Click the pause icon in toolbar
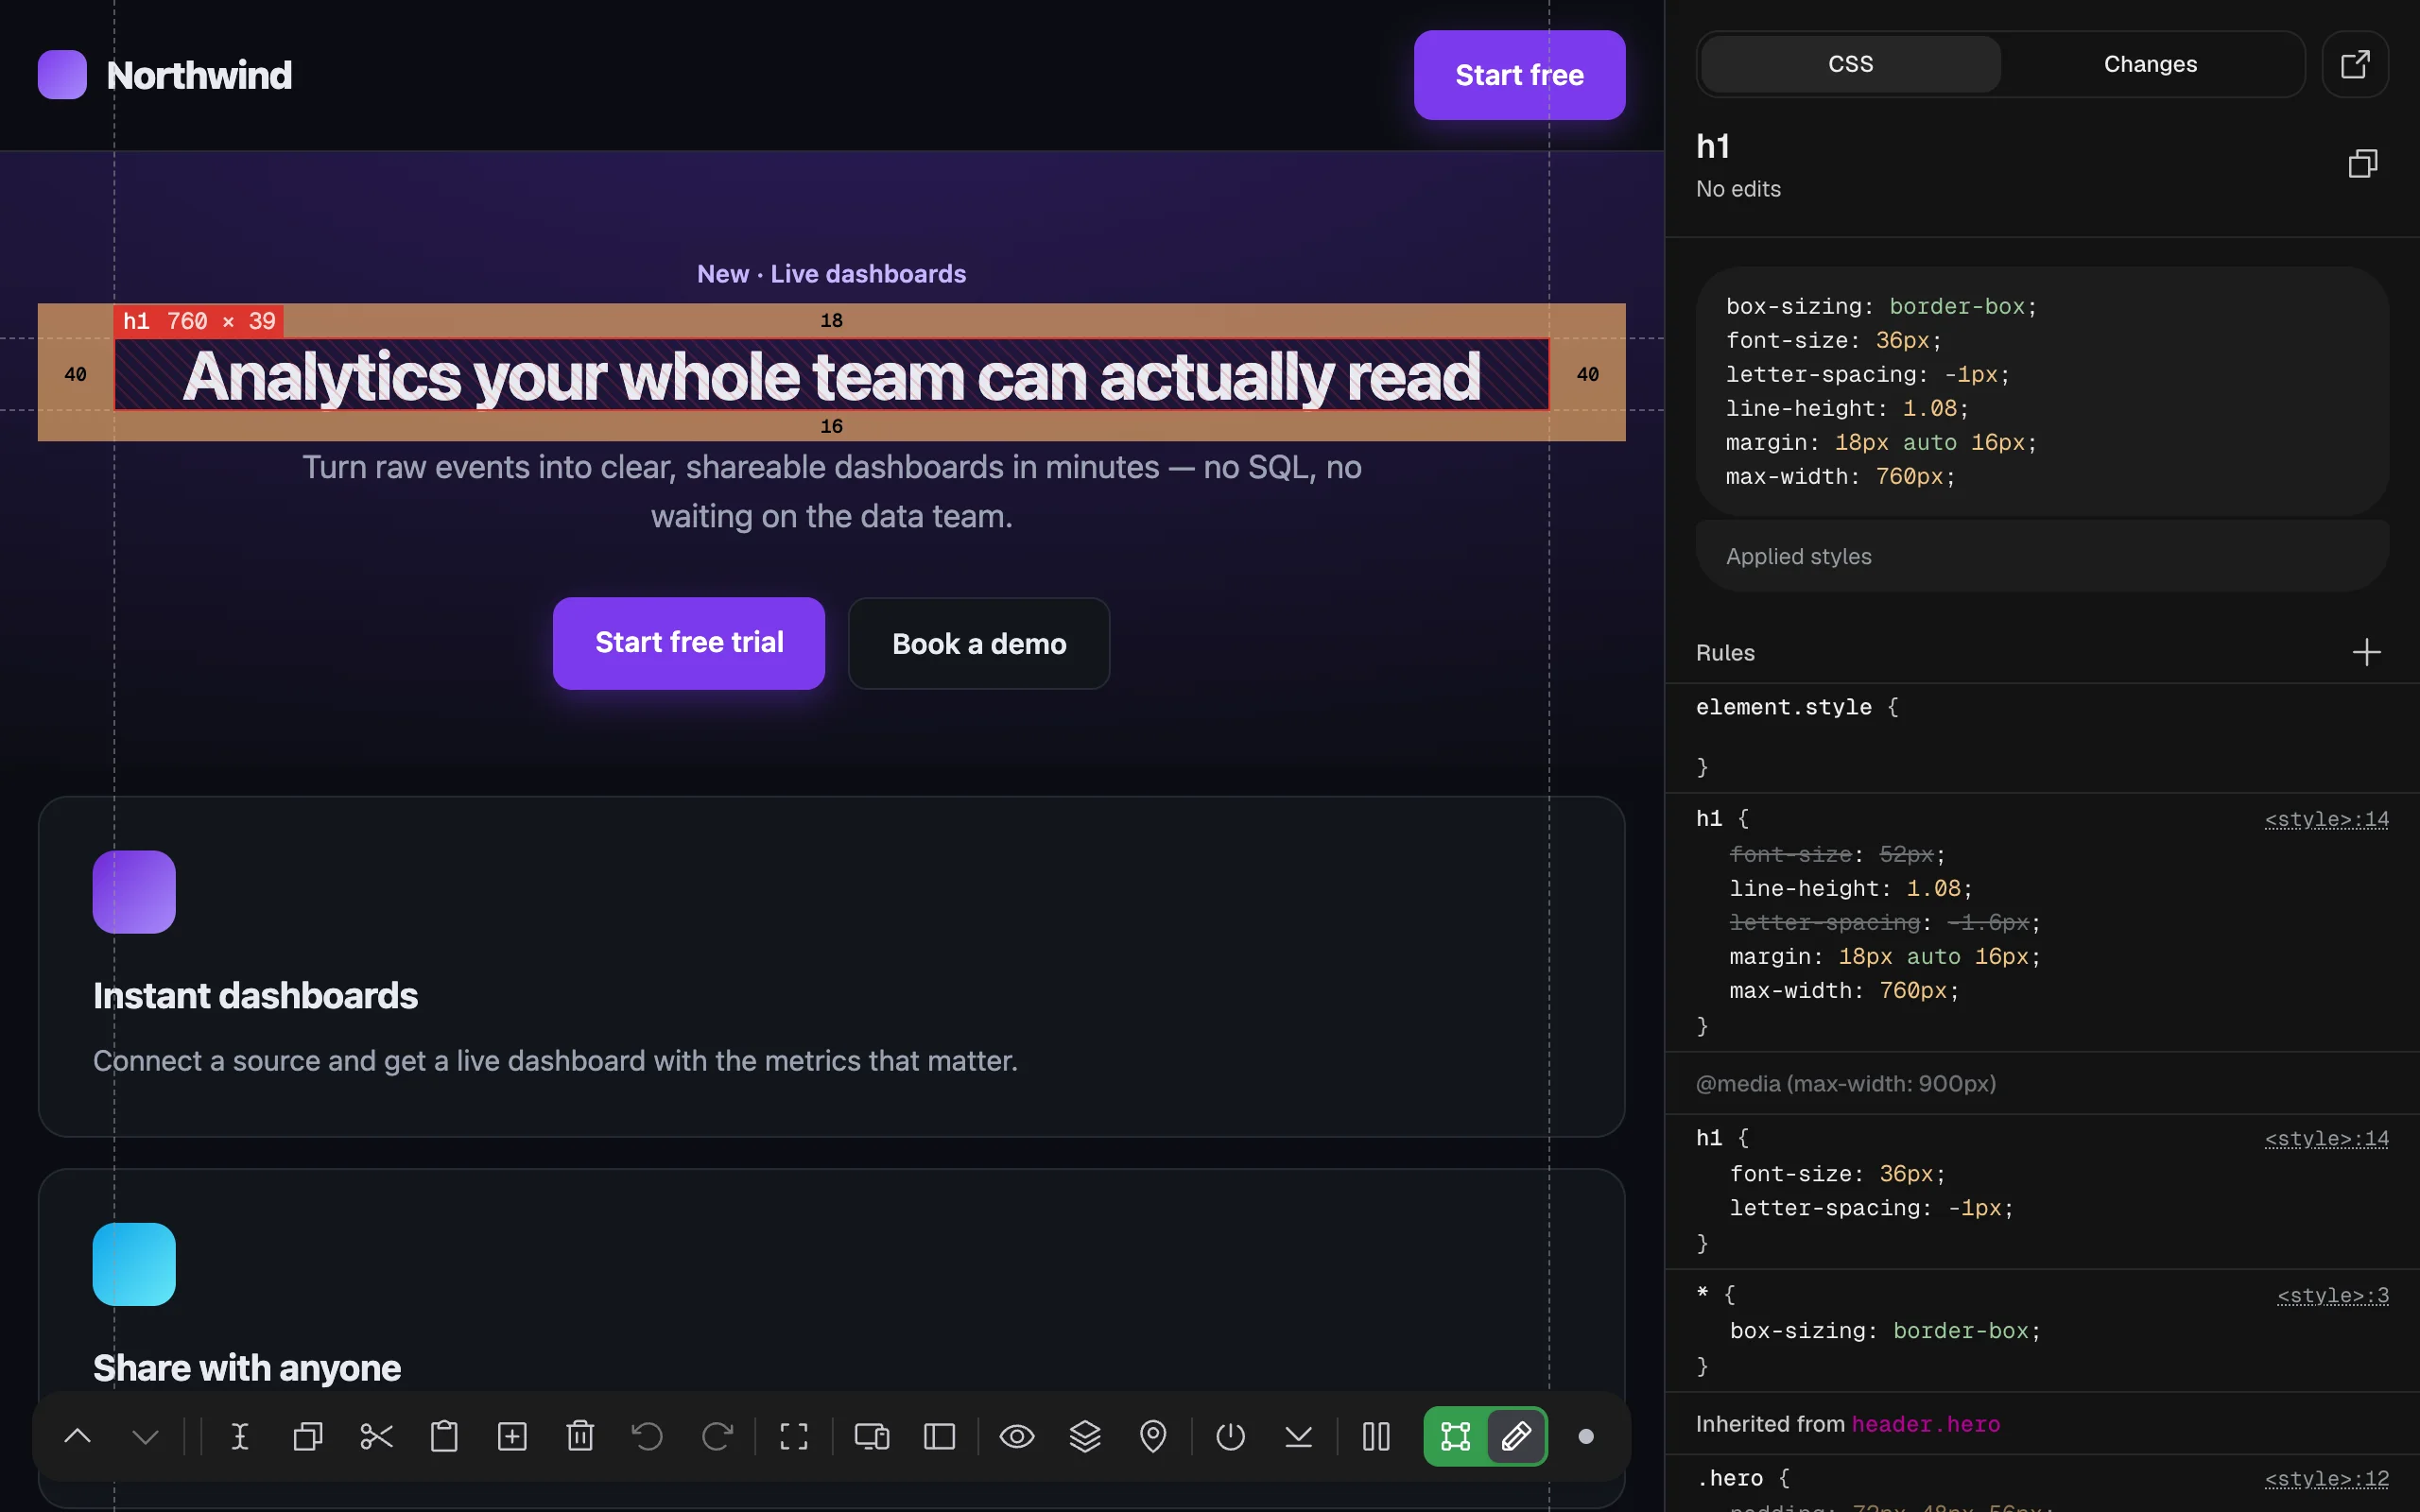Viewport: 2420px width, 1512px height. (1376, 1437)
